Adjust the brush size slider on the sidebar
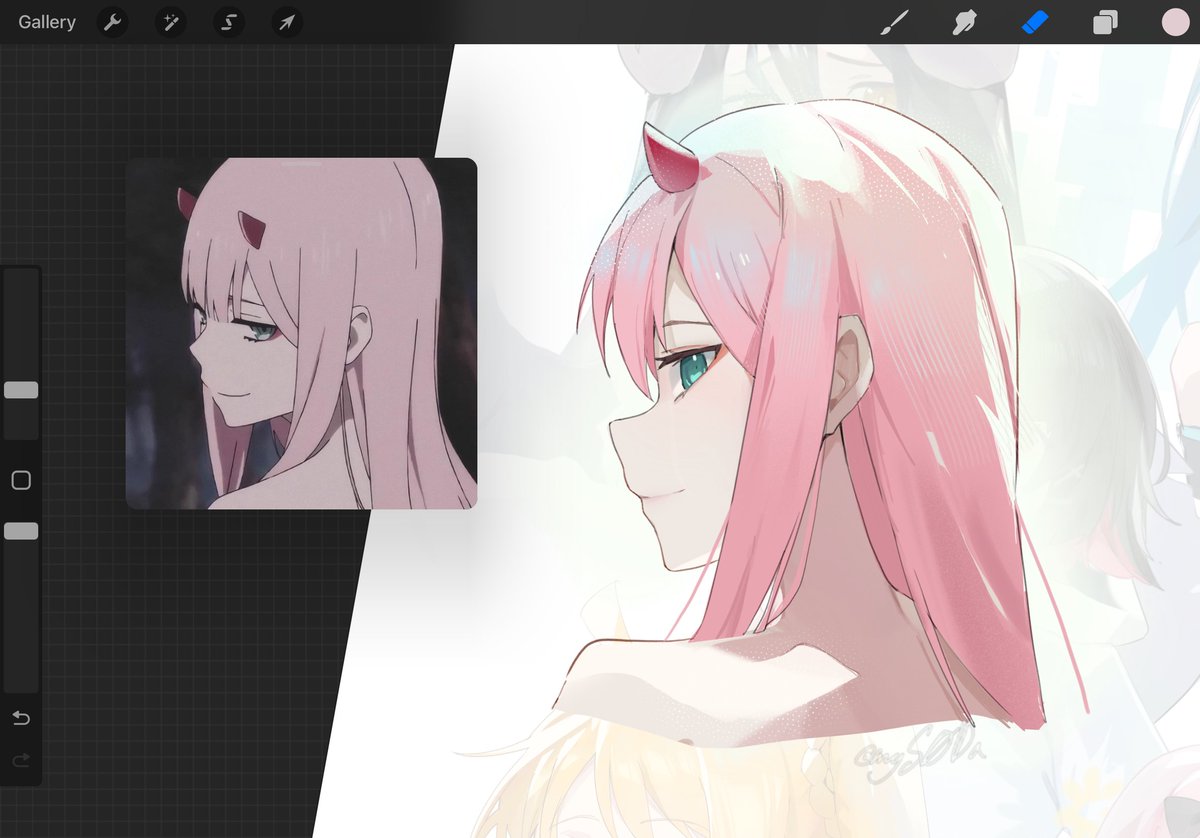Screen dimensions: 1200x838 pyautogui.click(x=20, y=390)
